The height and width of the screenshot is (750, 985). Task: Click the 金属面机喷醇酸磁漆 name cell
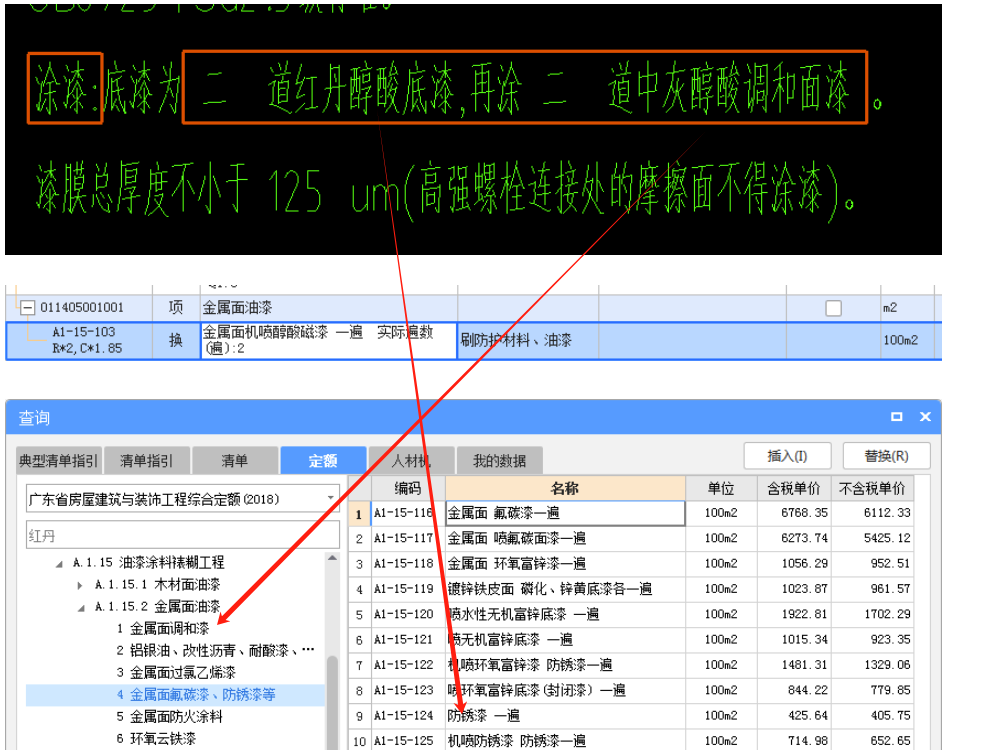[329, 340]
